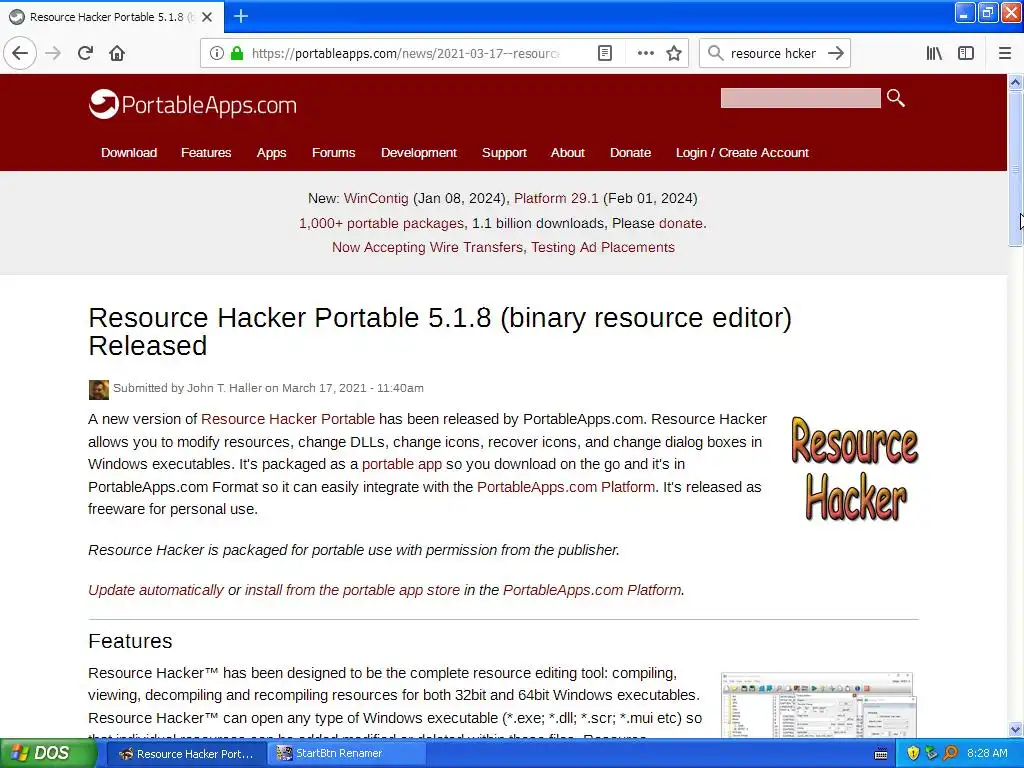Image resolution: width=1024 pixels, height=768 pixels.
Task: Show site information icon in address bar
Action: 216,53
